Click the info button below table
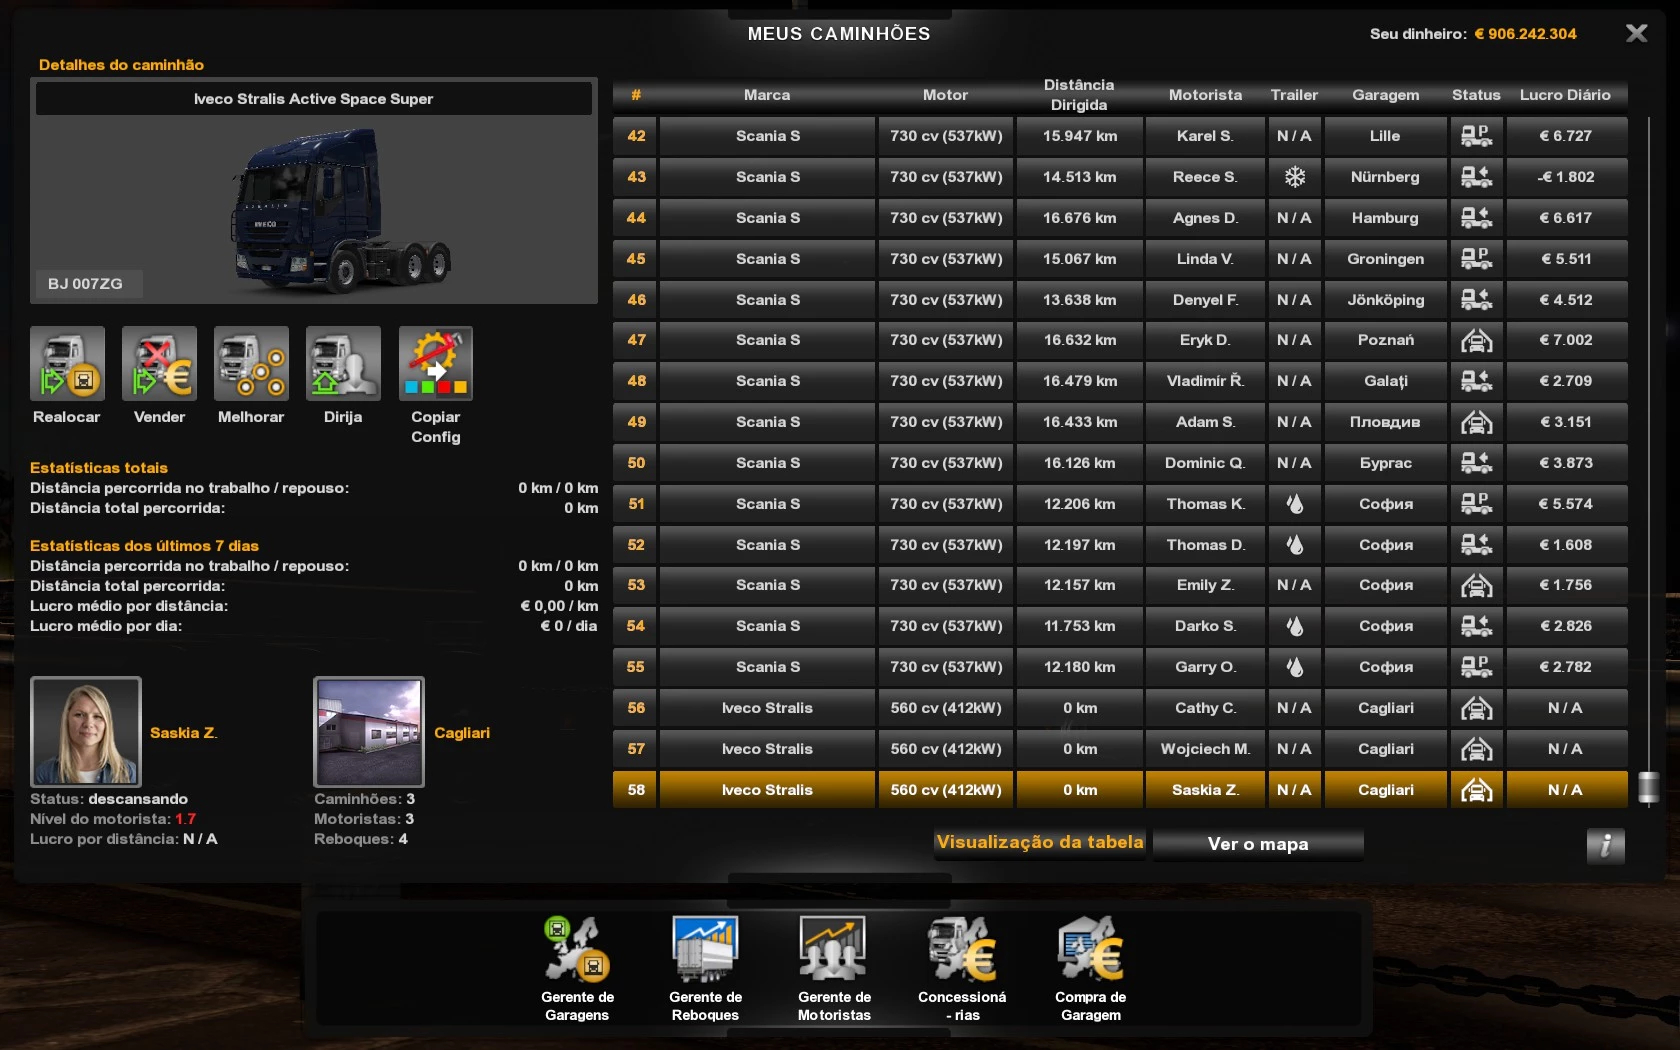This screenshot has height=1050, width=1680. coord(1605,846)
